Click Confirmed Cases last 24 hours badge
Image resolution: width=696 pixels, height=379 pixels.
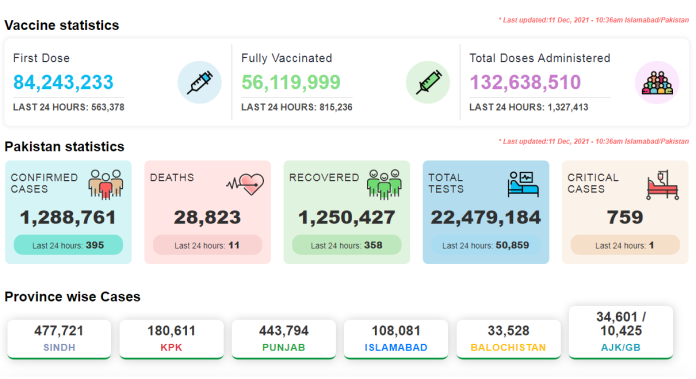(68, 245)
